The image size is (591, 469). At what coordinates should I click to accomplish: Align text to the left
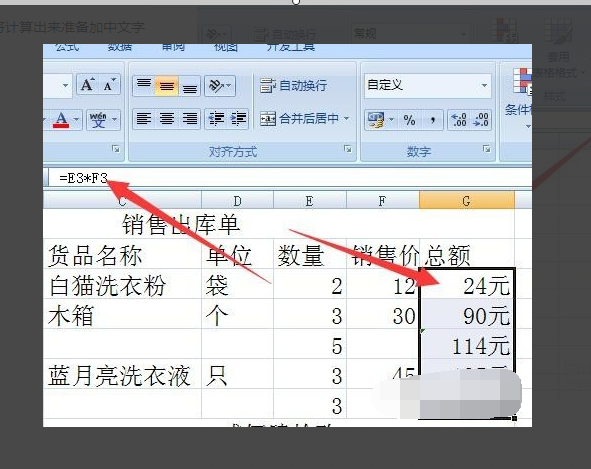point(144,119)
